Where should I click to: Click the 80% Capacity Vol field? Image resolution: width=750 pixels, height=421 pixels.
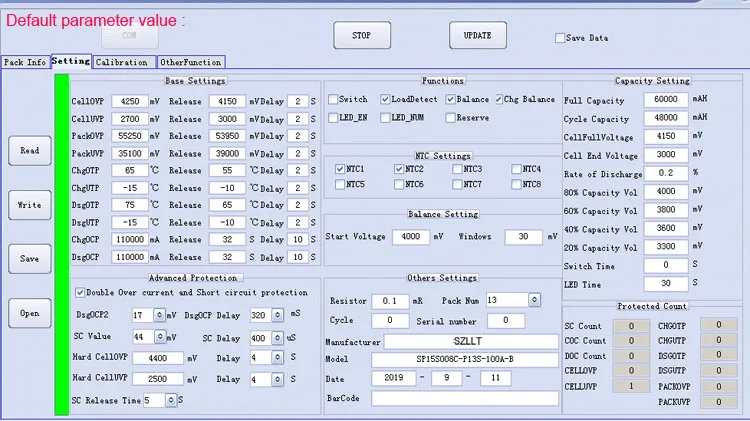(666, 191)
